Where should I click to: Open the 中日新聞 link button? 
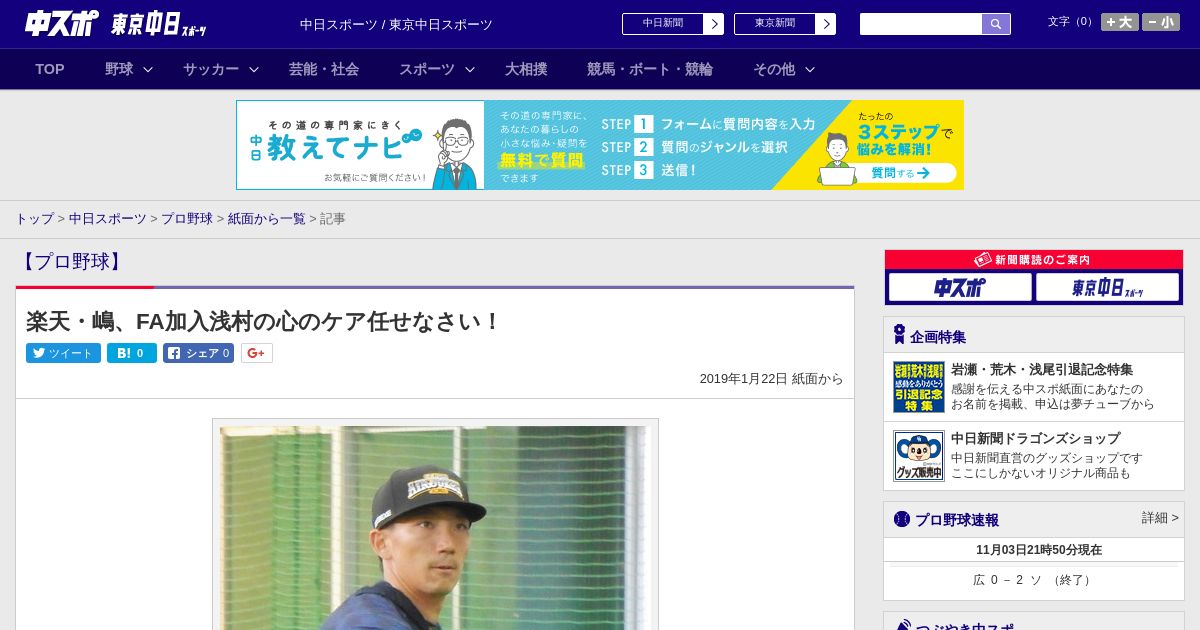point(663,24)
